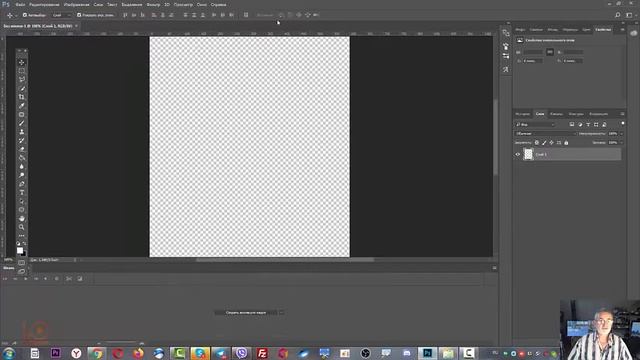Open the Edit menu

44,4
